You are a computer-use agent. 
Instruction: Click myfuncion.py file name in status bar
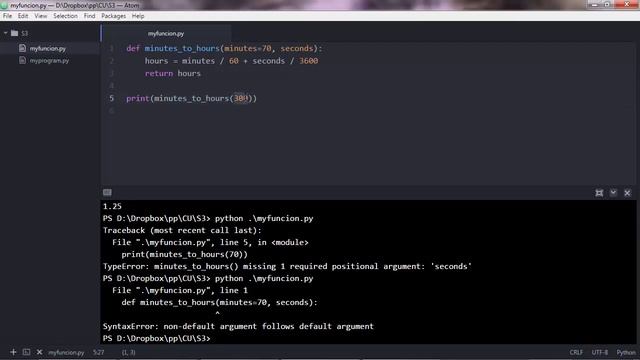point(66,353)
